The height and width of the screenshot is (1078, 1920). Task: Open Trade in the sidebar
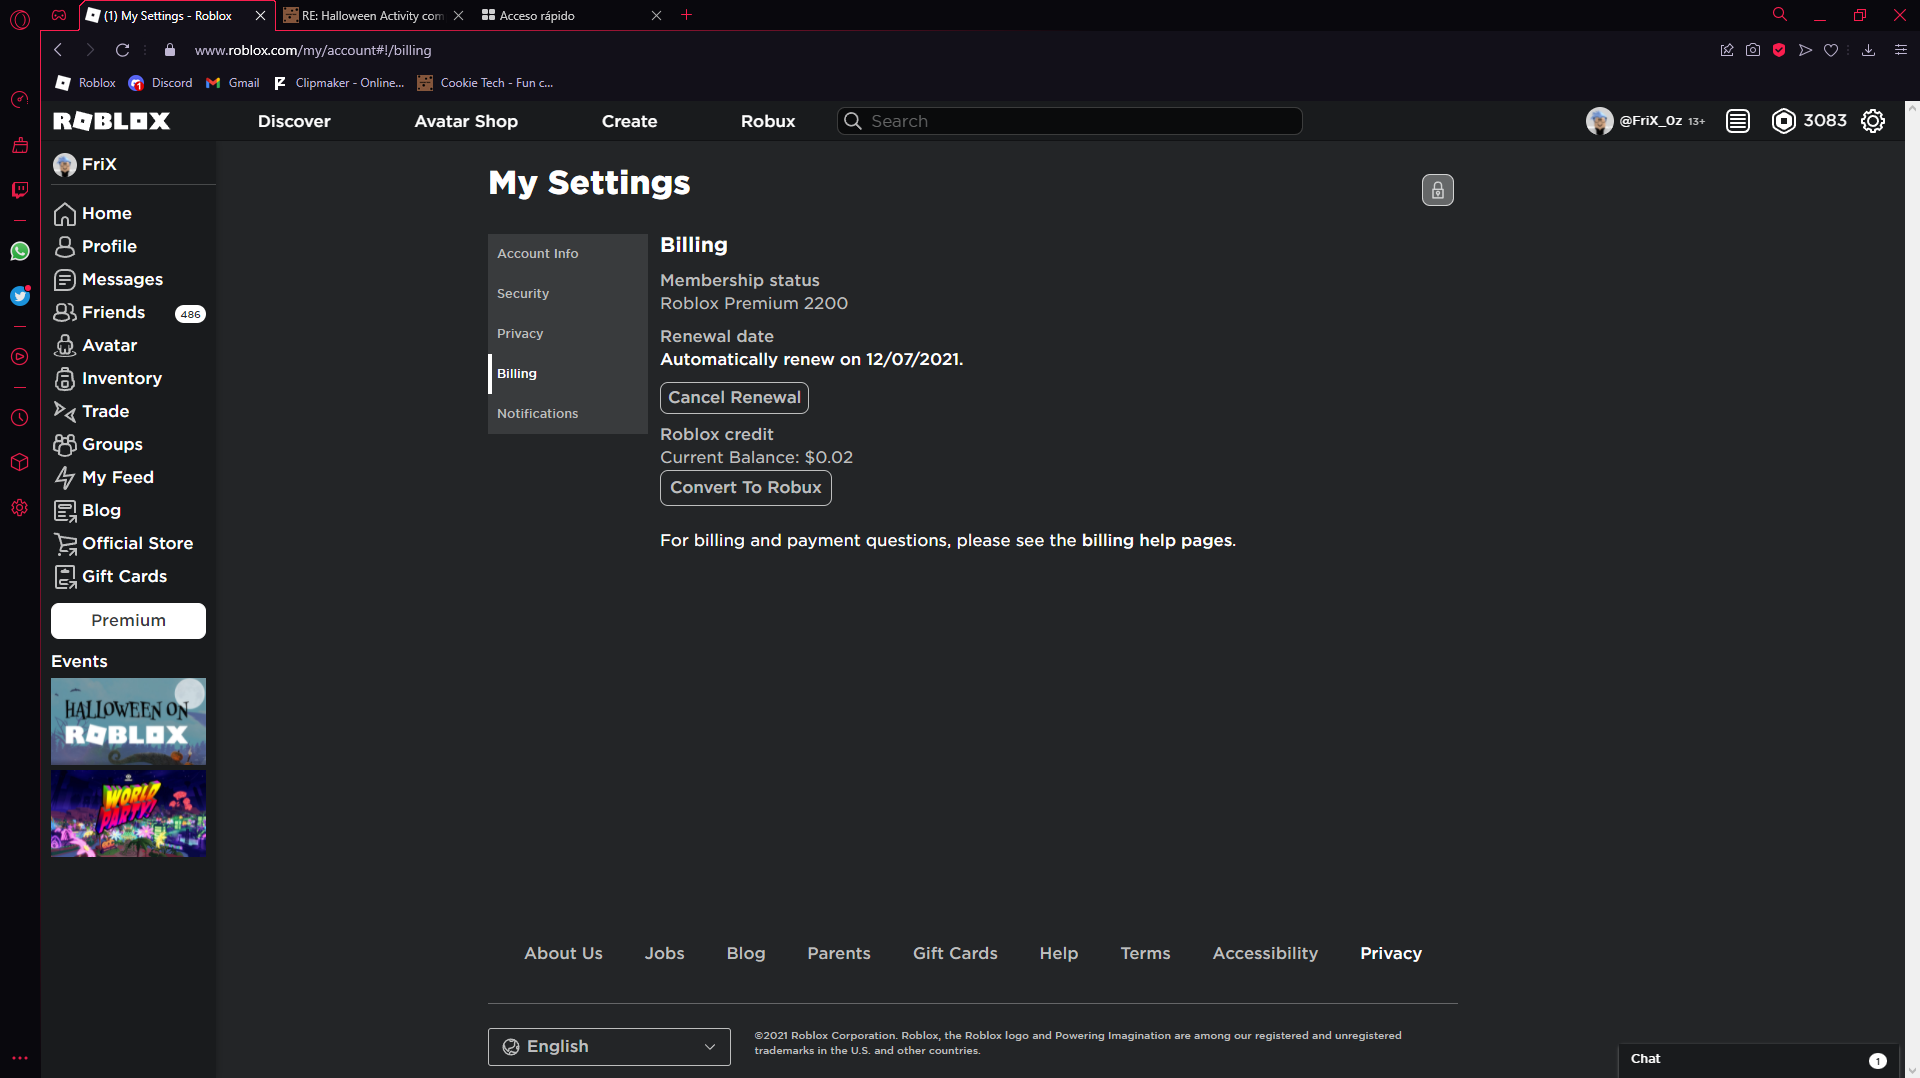coord(91,411)
